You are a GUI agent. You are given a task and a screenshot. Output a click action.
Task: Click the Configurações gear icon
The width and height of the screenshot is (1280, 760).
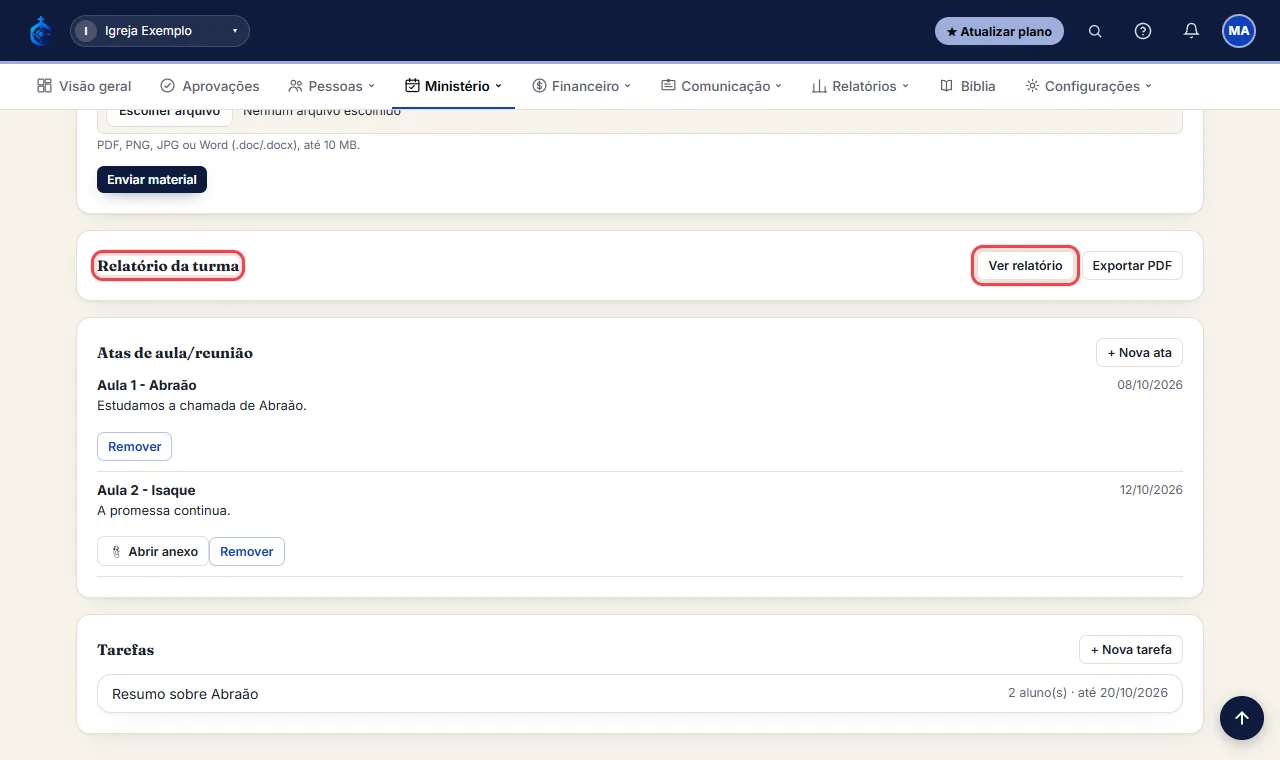(1032, 86)
